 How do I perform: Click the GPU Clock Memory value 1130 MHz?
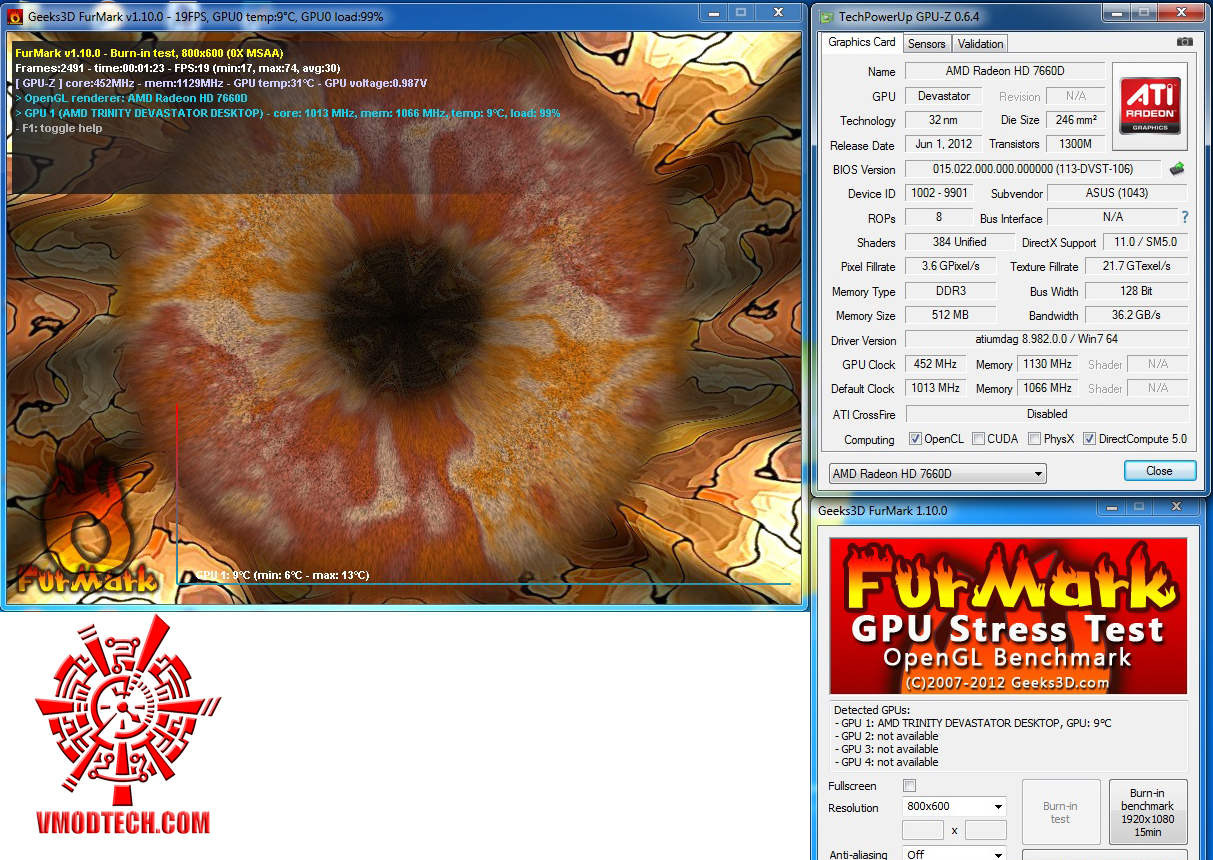click(x=1047, y=364)
